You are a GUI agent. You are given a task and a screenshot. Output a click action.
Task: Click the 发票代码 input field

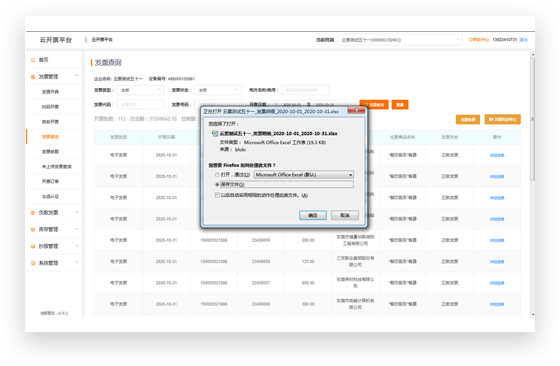tap(140, 105)
